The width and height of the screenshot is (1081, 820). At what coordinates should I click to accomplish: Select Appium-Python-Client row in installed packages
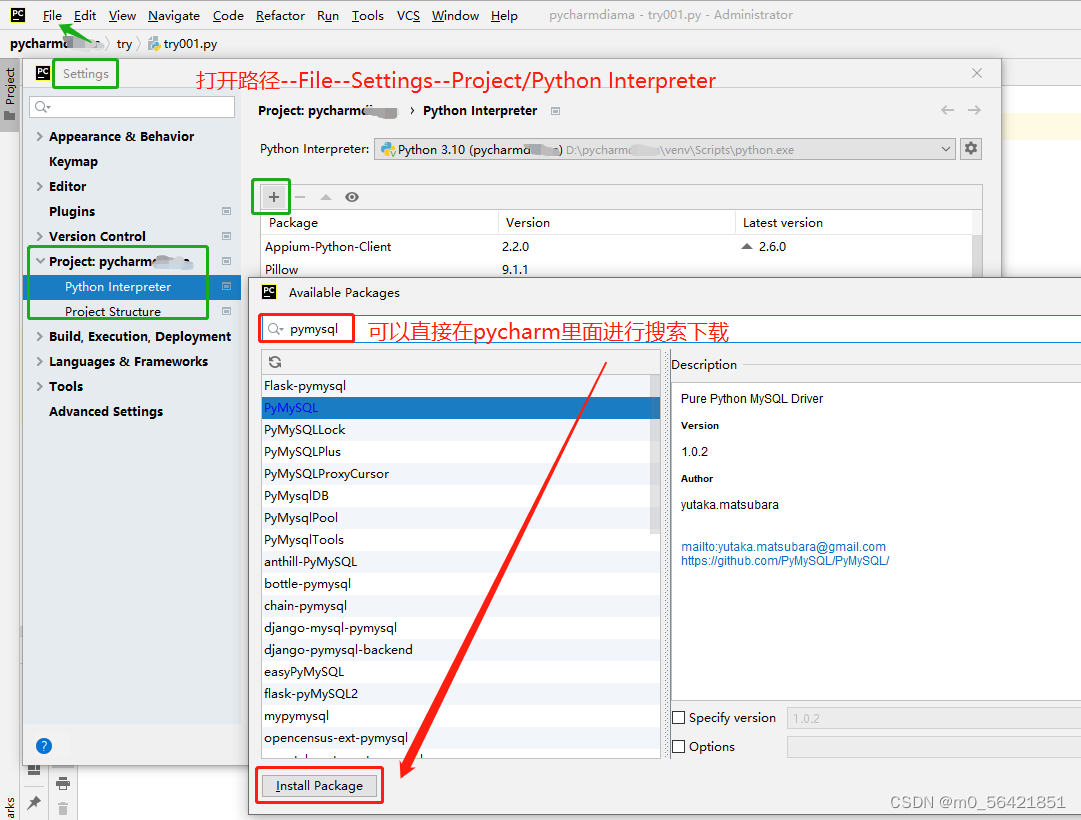coord(616,246)
